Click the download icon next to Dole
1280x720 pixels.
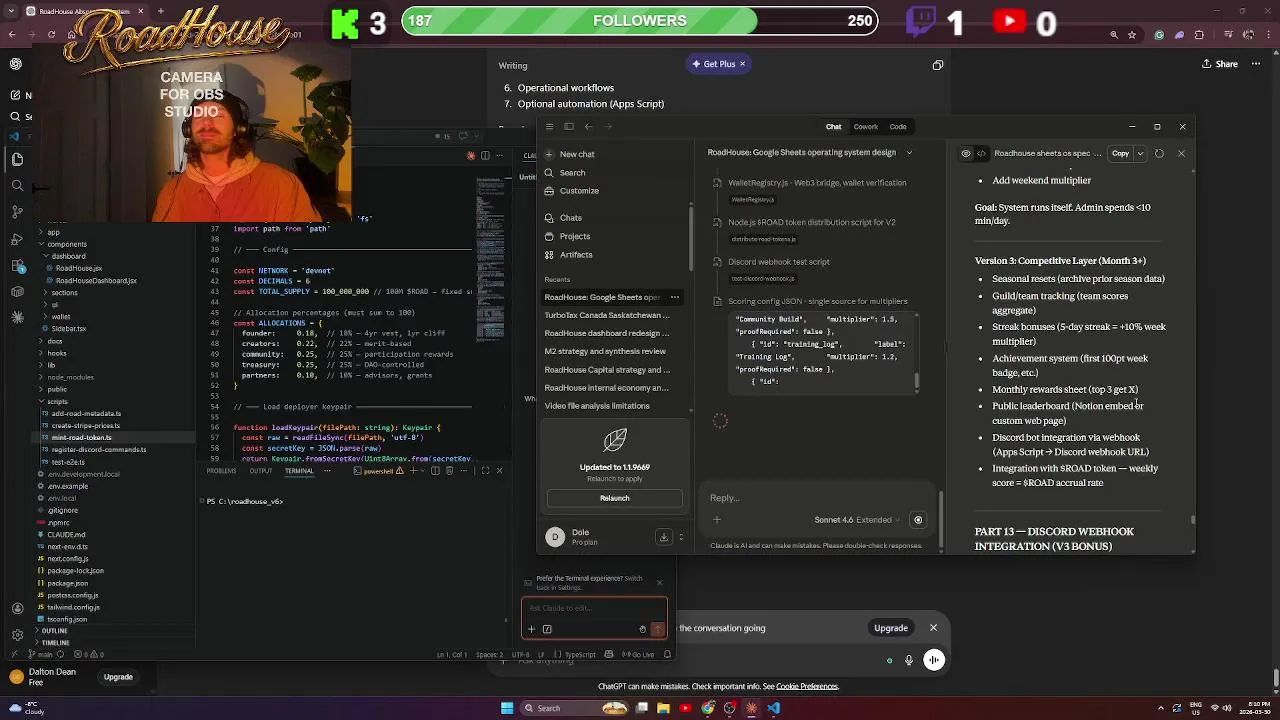663,537
